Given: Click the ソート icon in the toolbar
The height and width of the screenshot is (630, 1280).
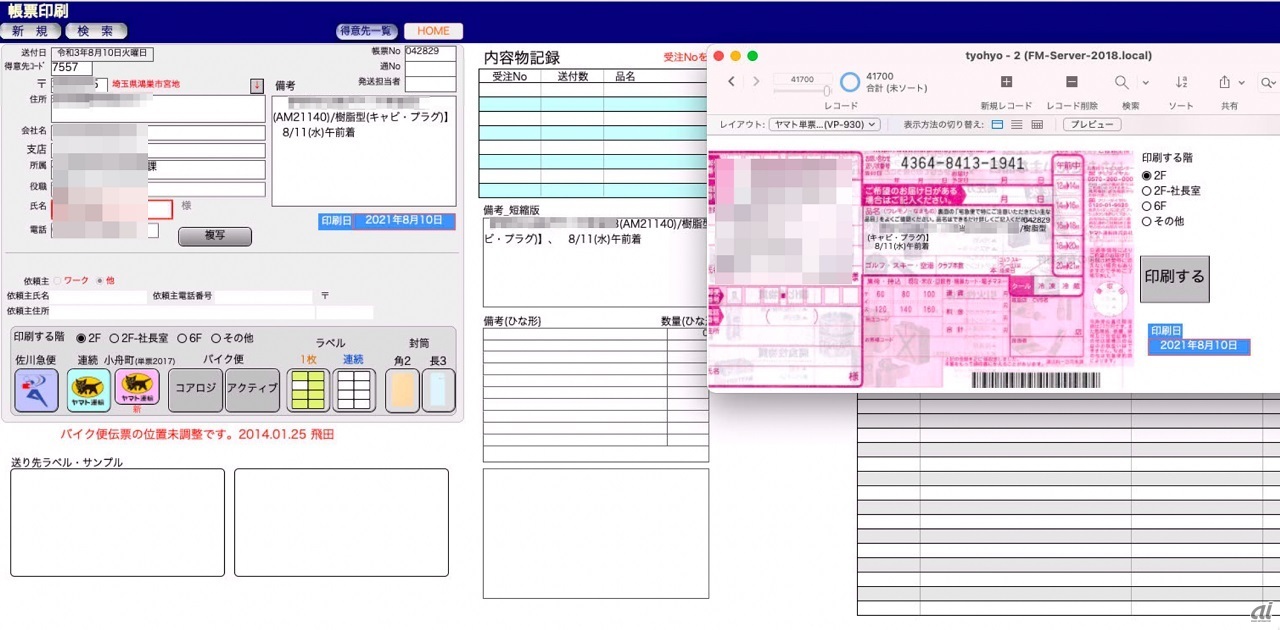Looking at the screenshot, I should tap(1182, 82).
